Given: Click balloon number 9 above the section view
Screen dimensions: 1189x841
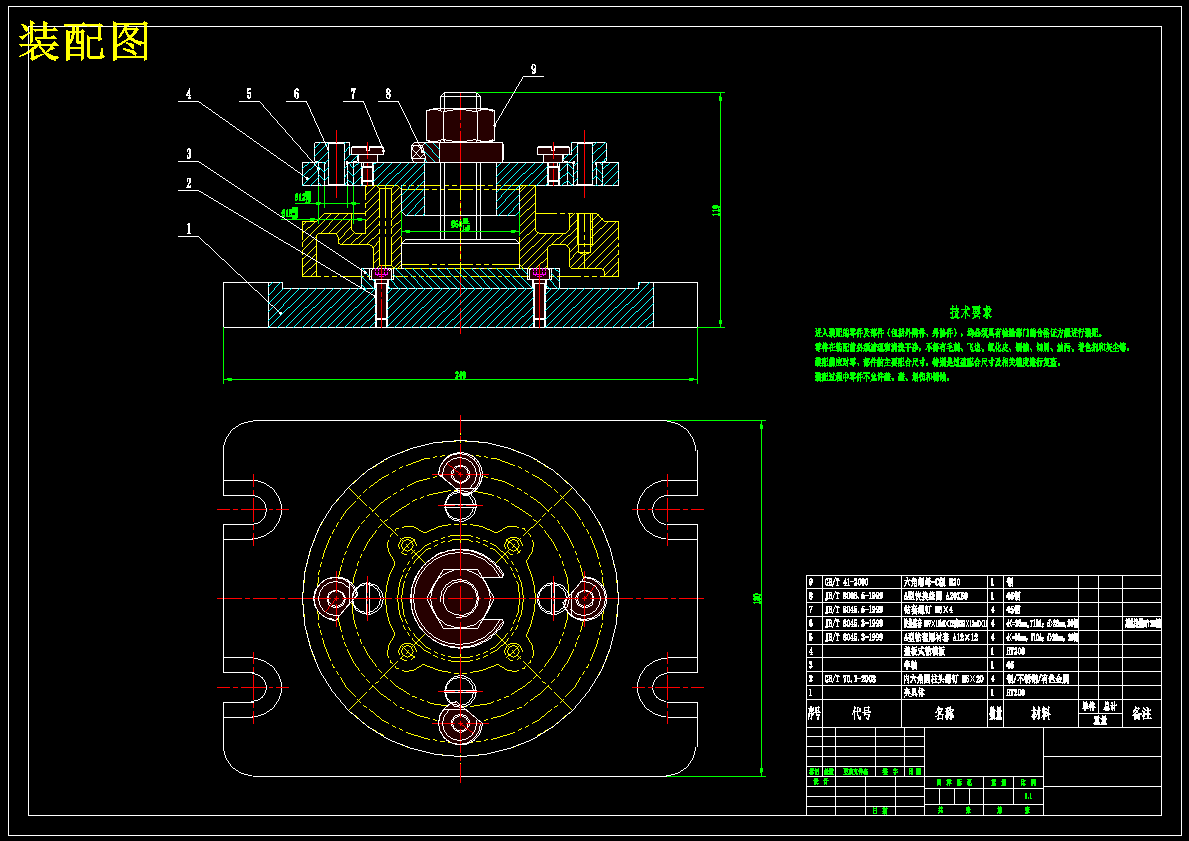Looking at the screenshot, I should (533, 69).
